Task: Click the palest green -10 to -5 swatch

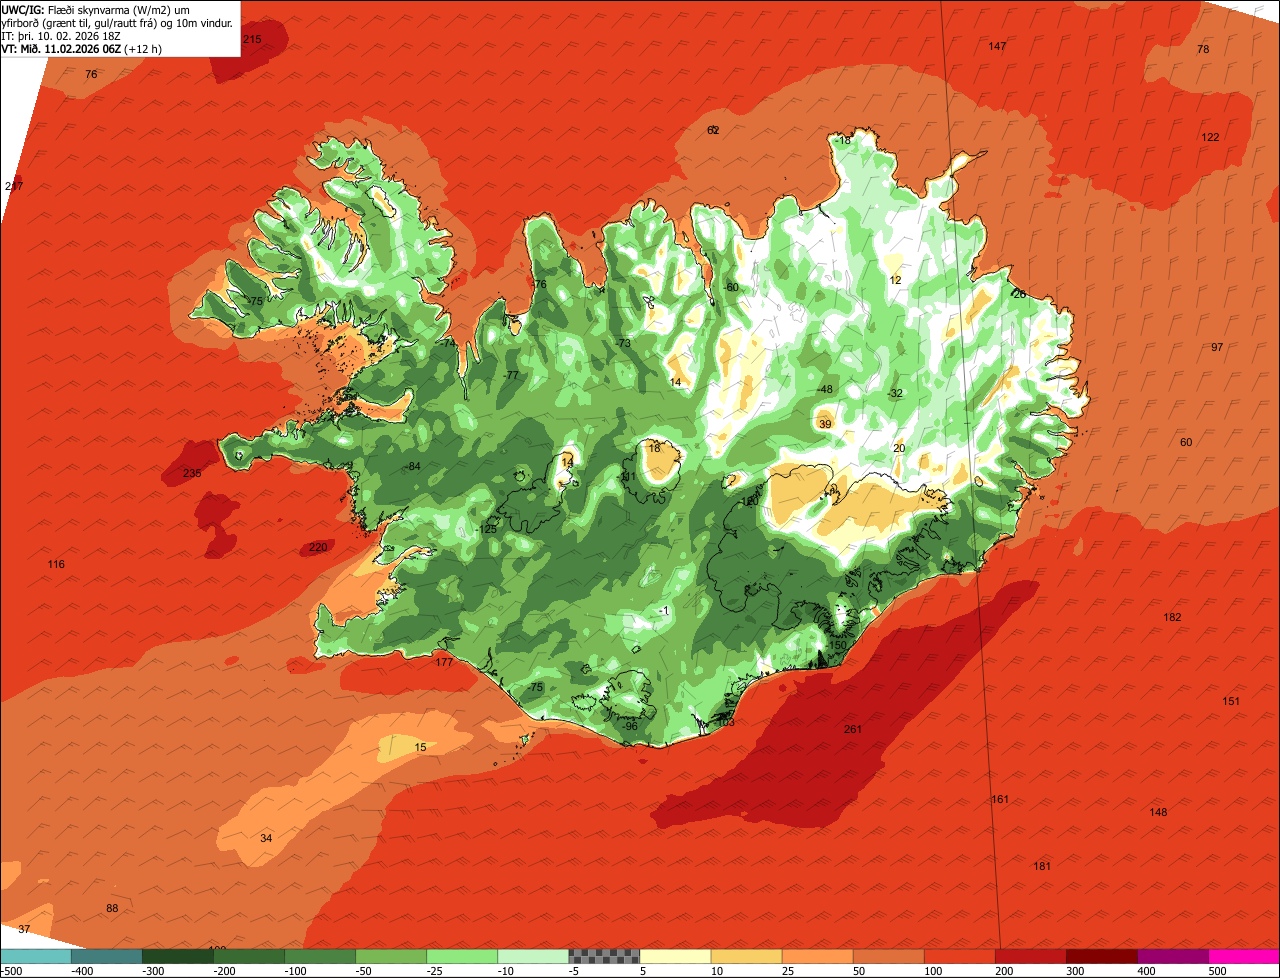Action: tap(533, 956)
